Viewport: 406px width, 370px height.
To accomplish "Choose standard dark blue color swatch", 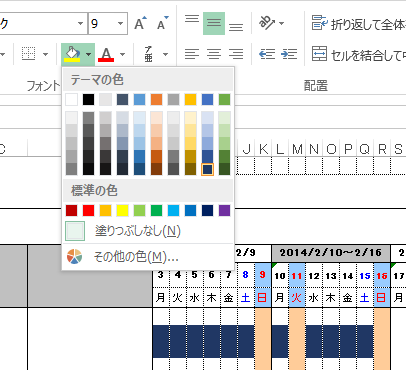I will (x=207, y=210).
